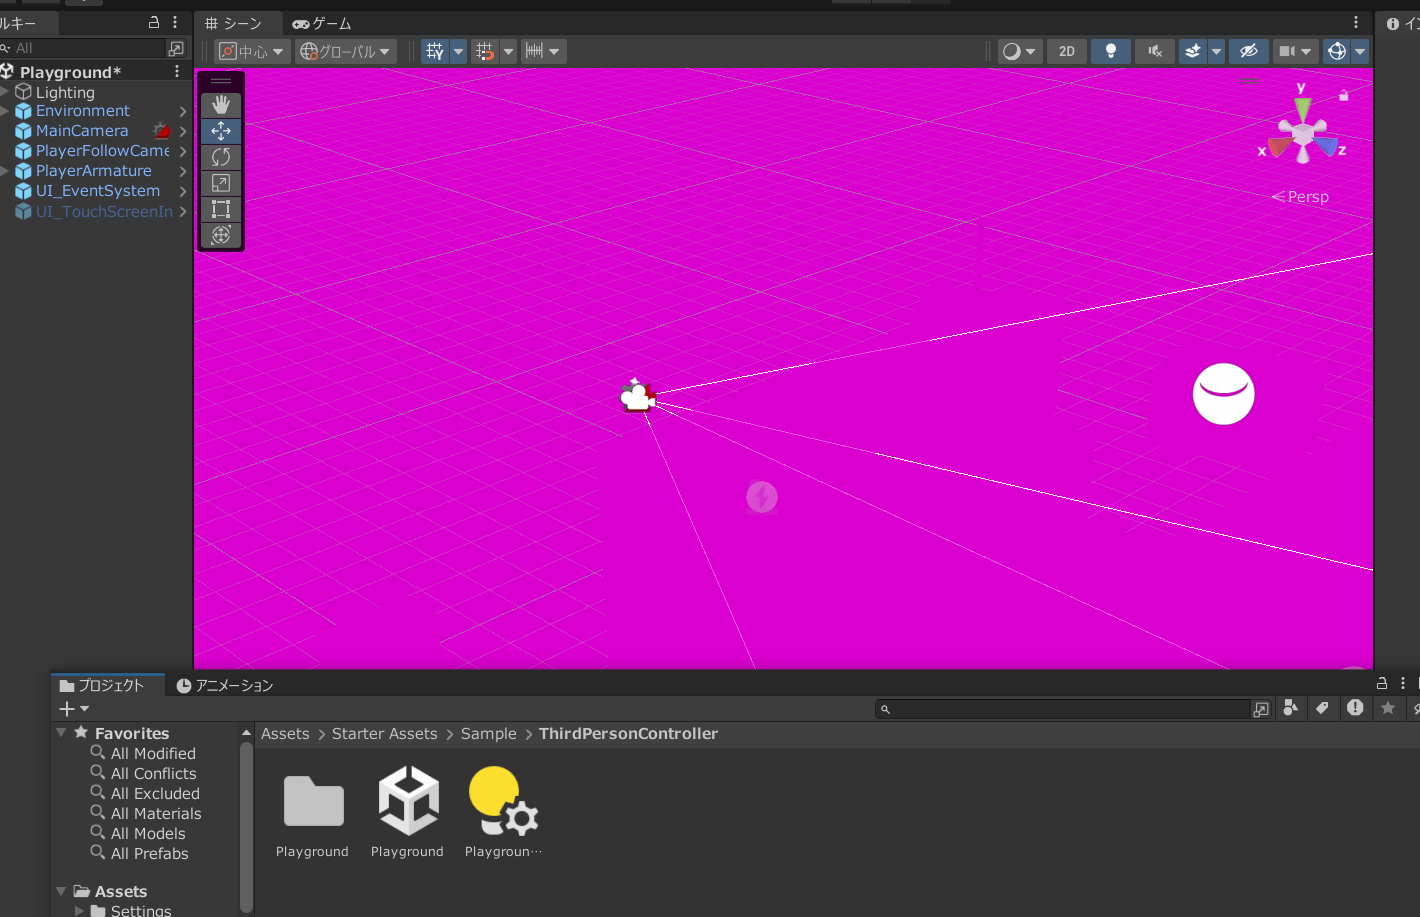This screenshot has height=917, width=1420.
Task: Pick the Scale tool
Action: (x=221, y=183)
